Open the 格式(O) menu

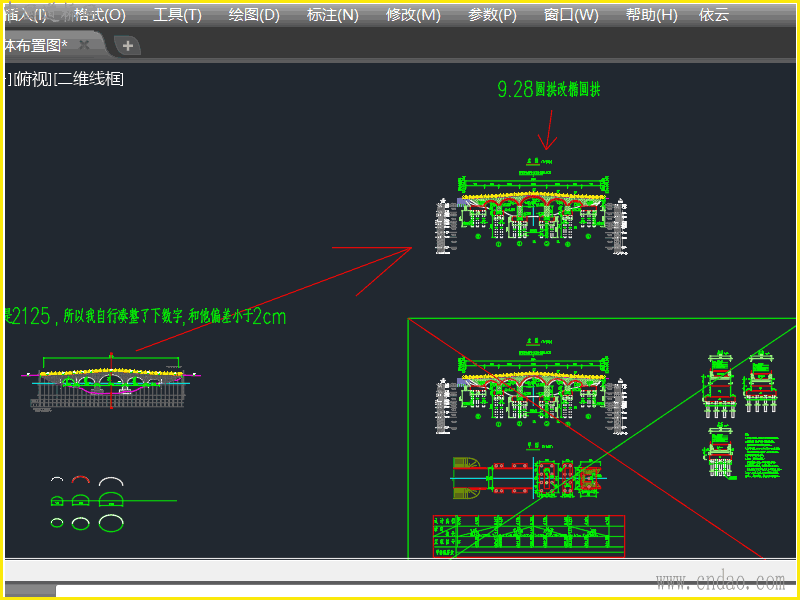pos(100,15)
